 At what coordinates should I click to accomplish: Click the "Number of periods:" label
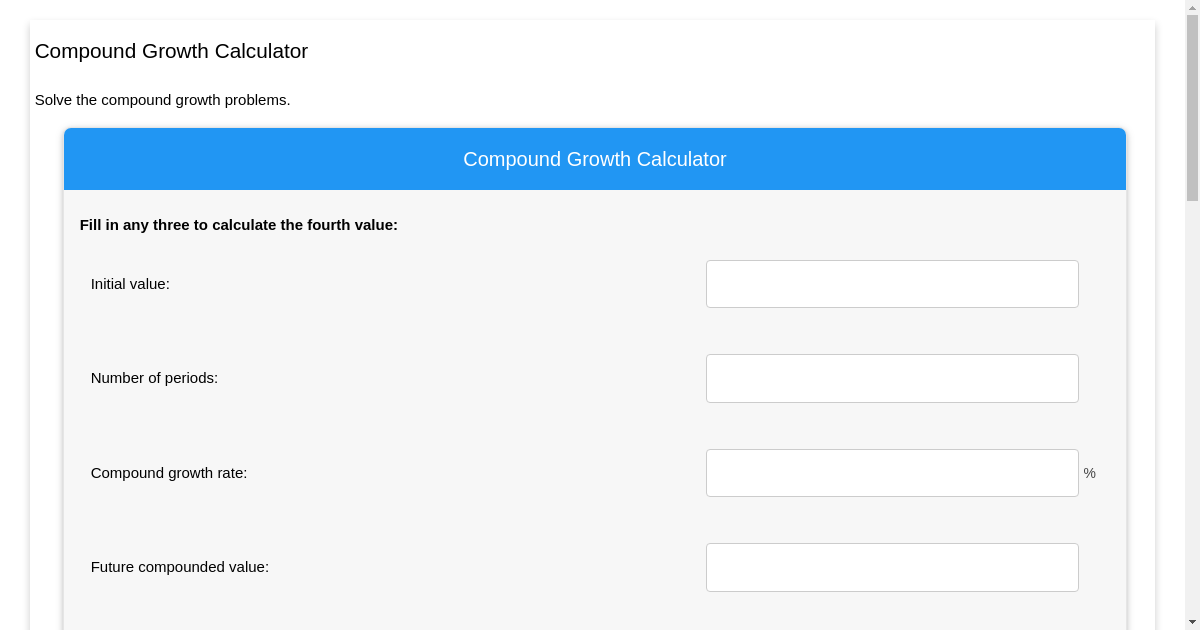(x=154, y=378)
